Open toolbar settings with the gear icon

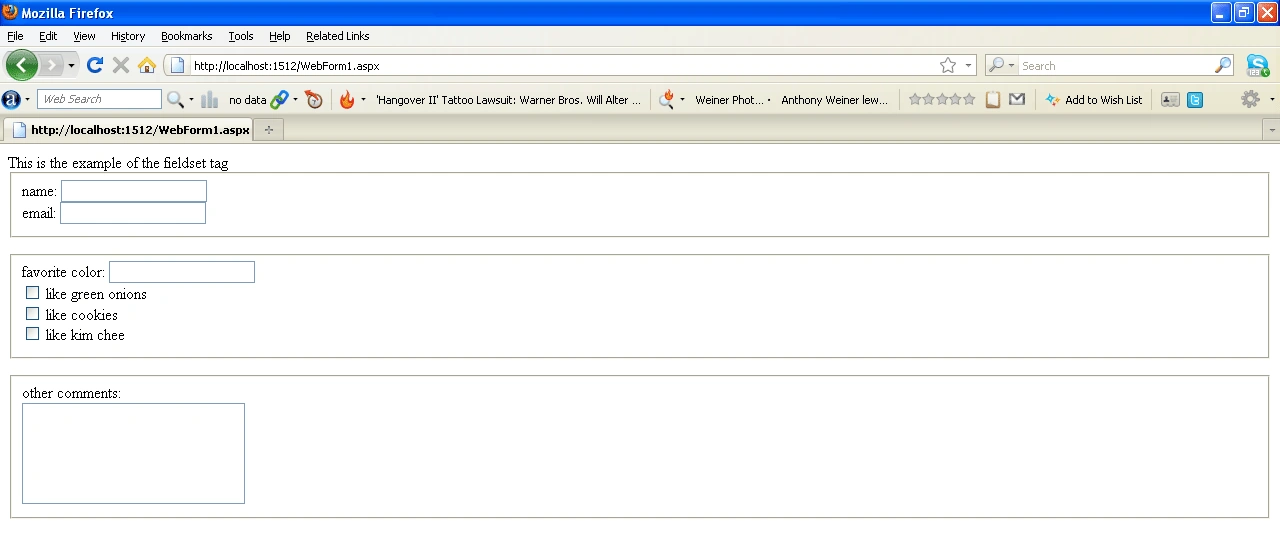coord(1250,99)
